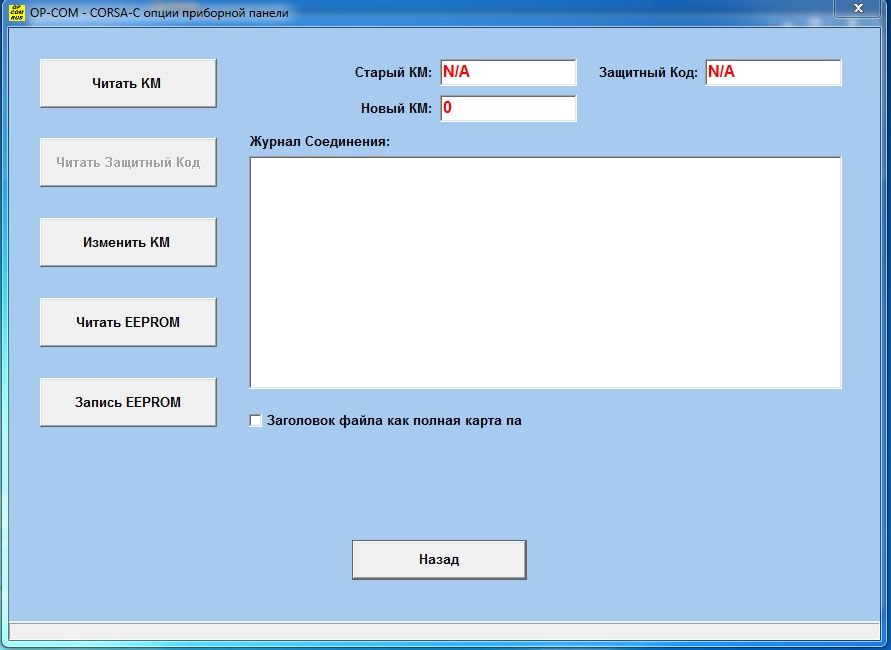891x650 pixels.
Task: Click the Читать КМ button
Action: pos(128,83)
